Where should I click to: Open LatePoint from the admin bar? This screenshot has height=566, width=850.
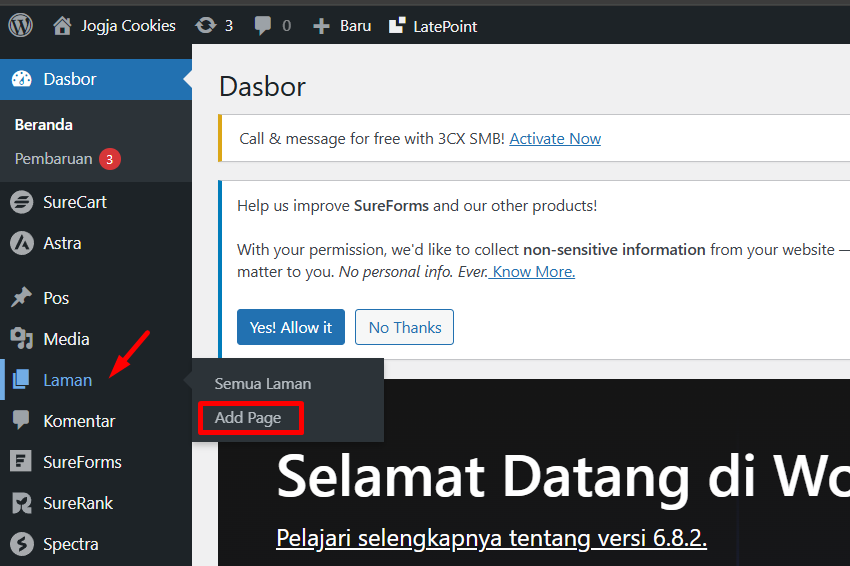click(x=445, y=27)
